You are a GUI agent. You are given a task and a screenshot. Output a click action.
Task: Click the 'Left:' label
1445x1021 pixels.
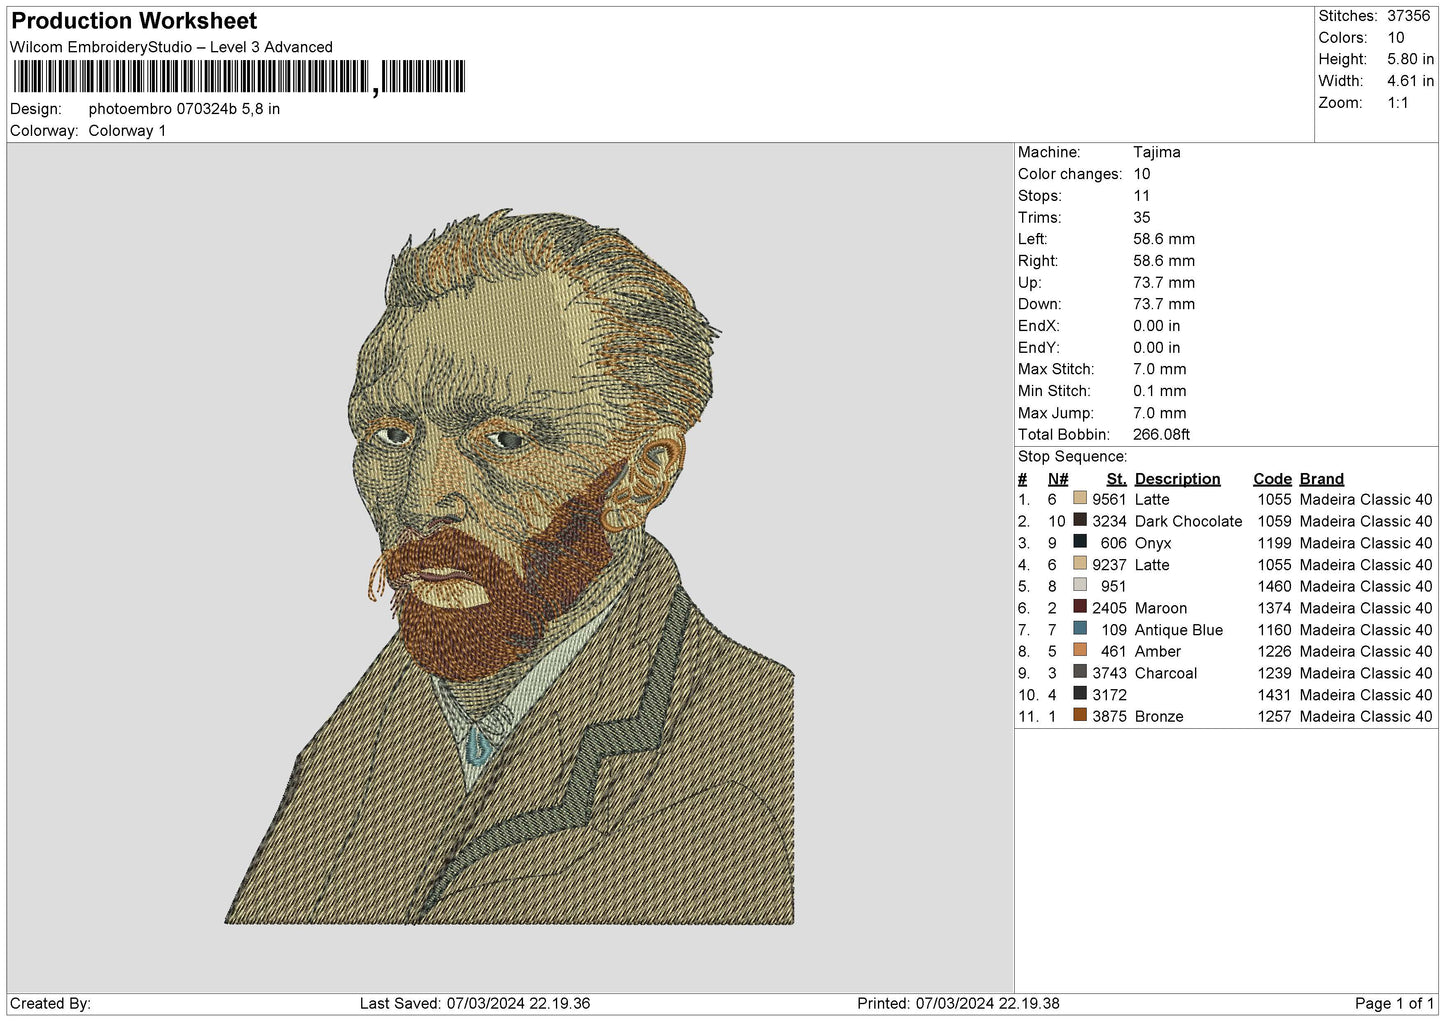(1033, 239)
